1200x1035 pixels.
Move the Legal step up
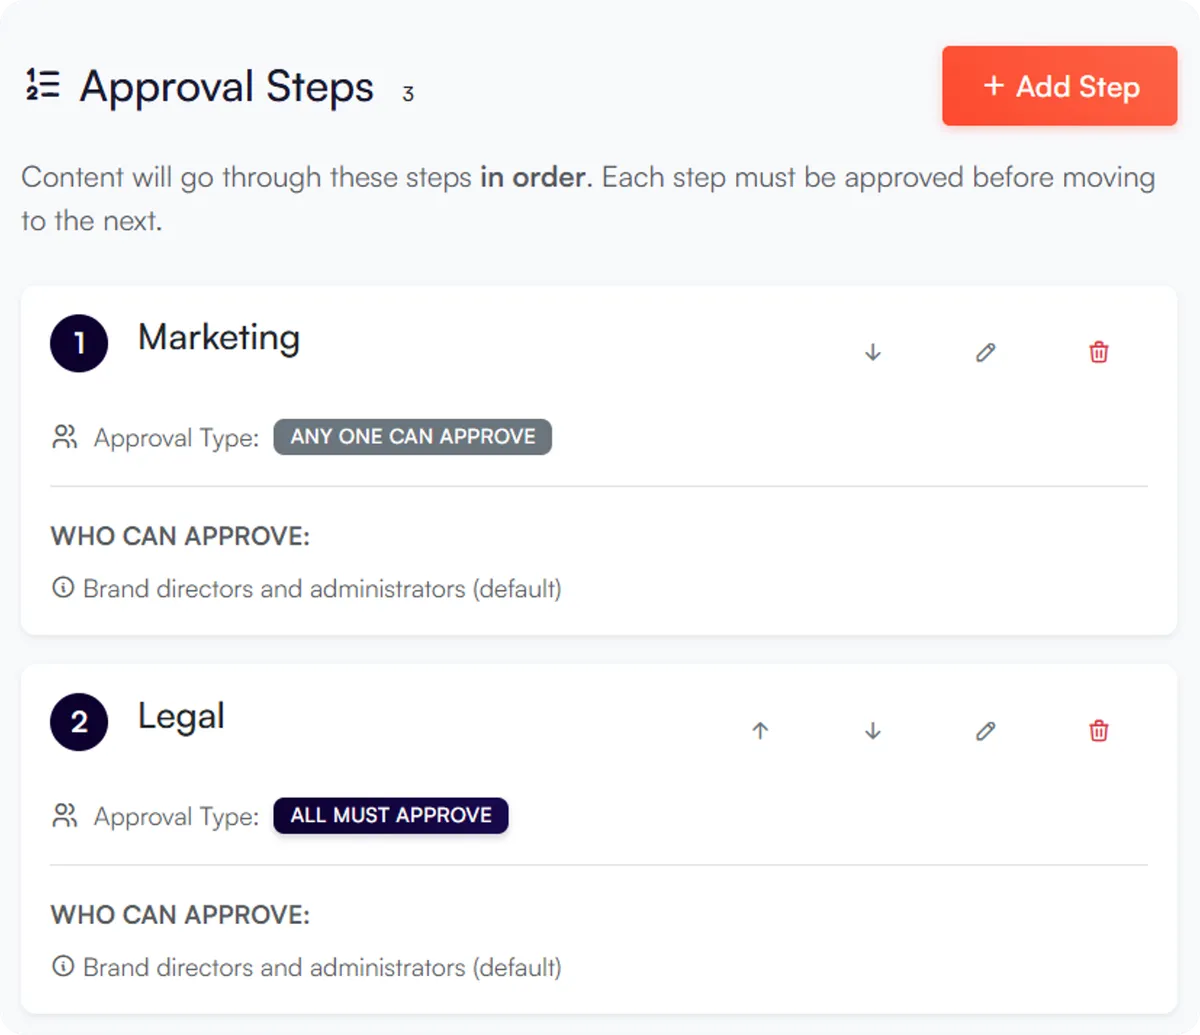pyautogui.click(x=760, y=731)
